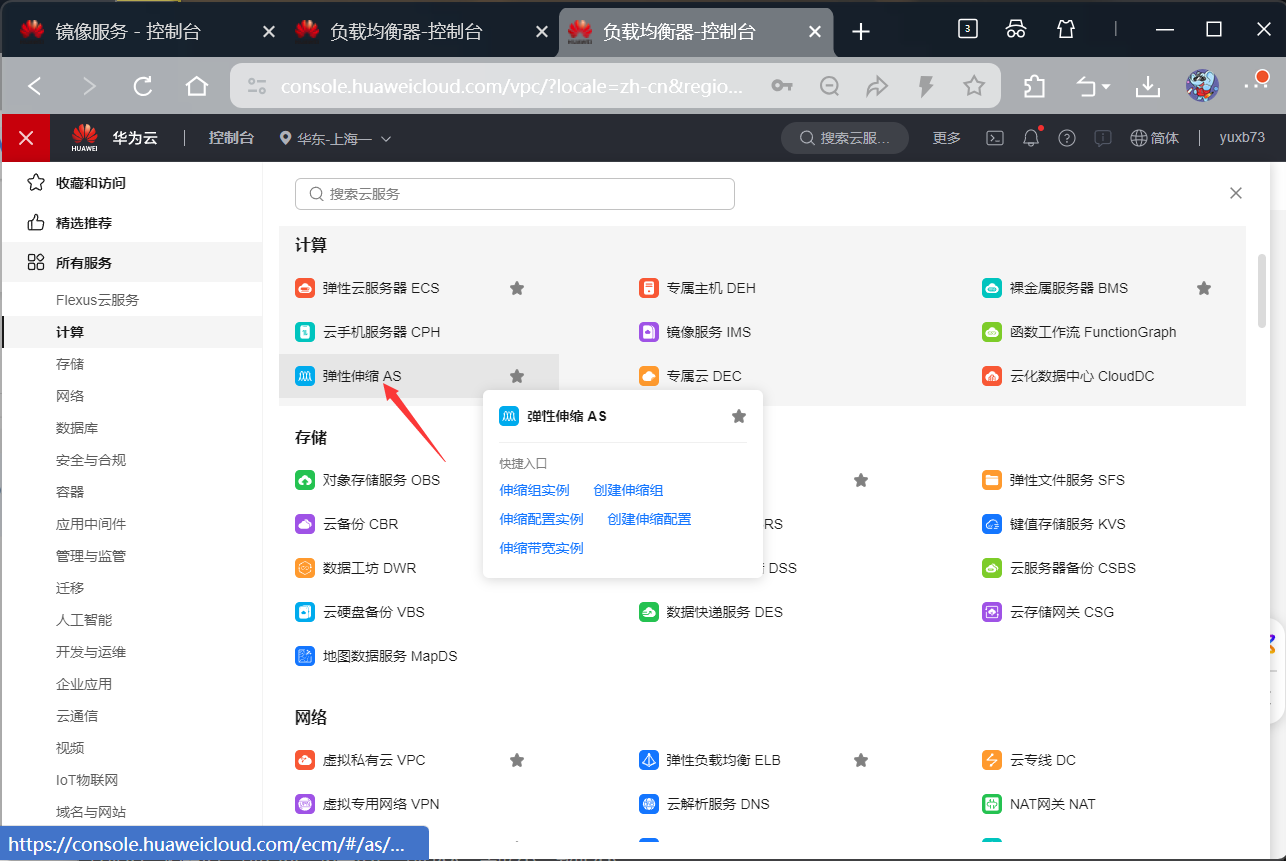Click the 虚拟专用网络 VPN icon

point(305,804)
